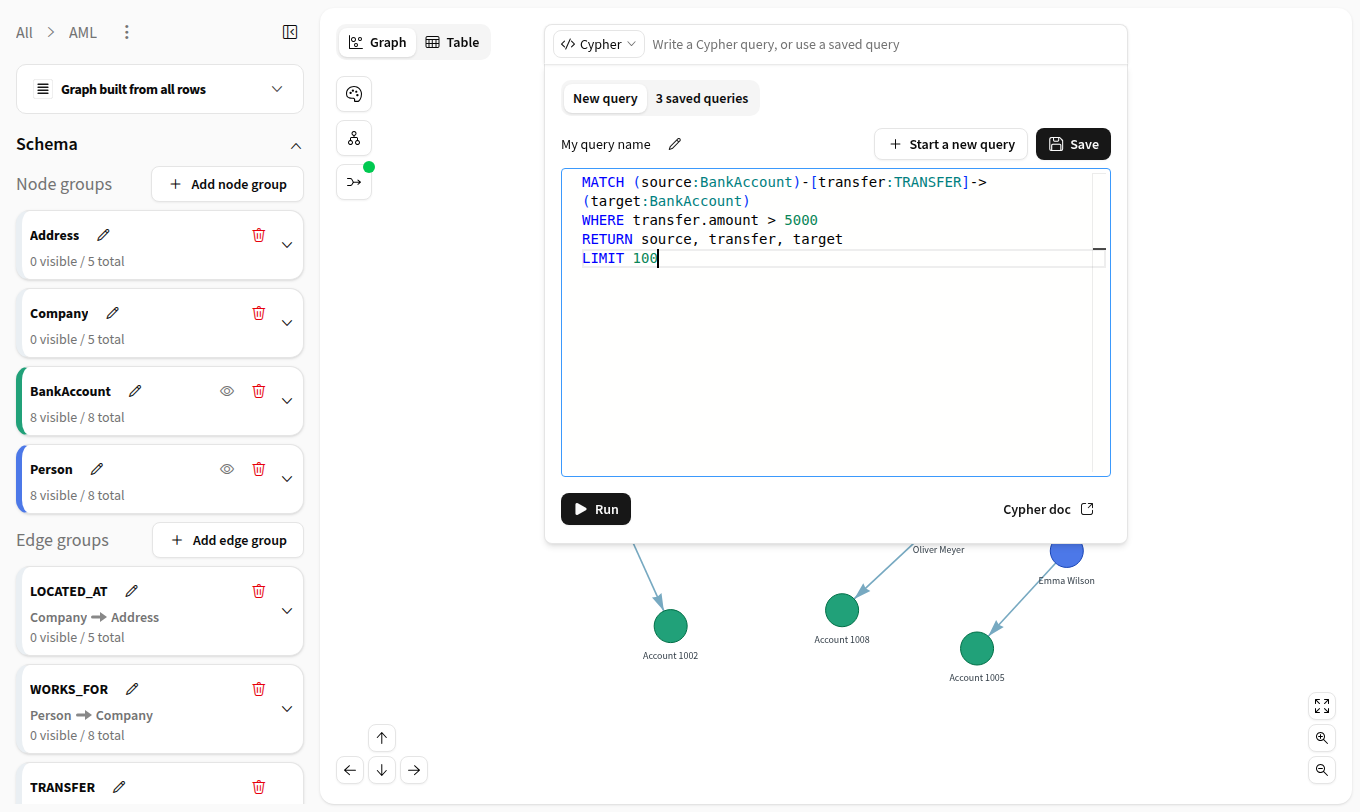
Task: Zoom out of the graph
Action: (x=1322, y=770)
